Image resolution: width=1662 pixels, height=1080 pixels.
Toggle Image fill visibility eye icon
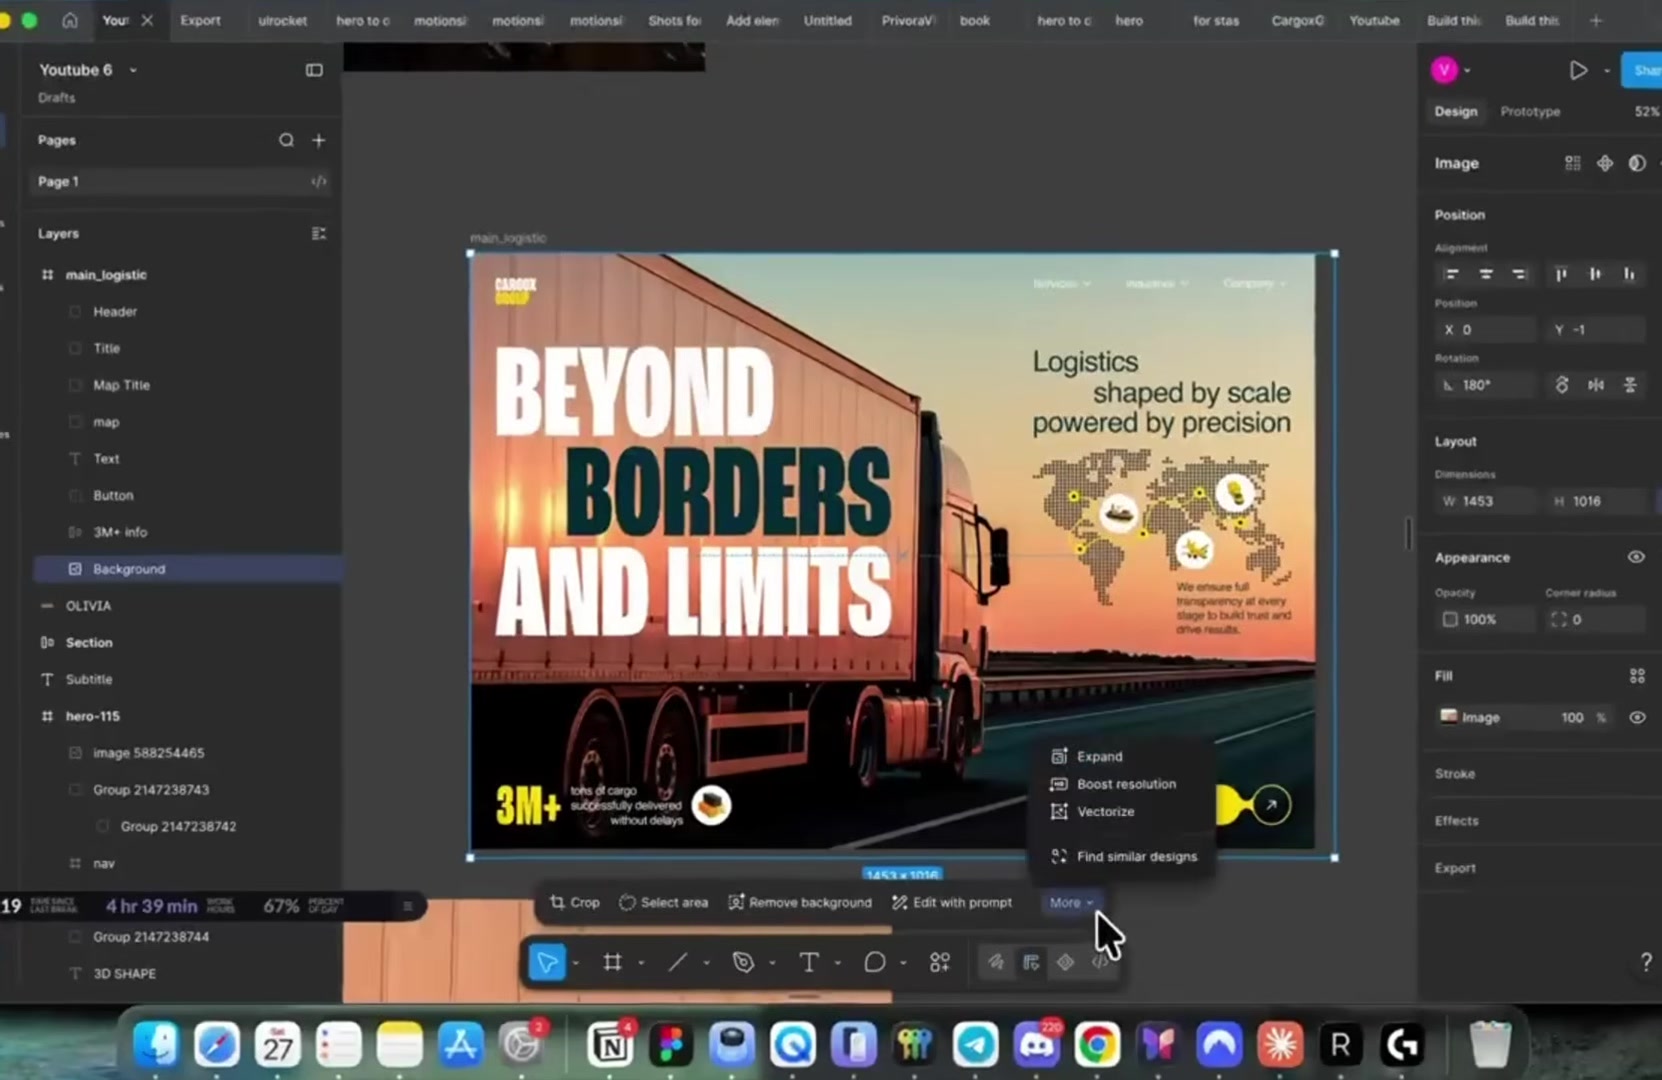pos(1637,717)
